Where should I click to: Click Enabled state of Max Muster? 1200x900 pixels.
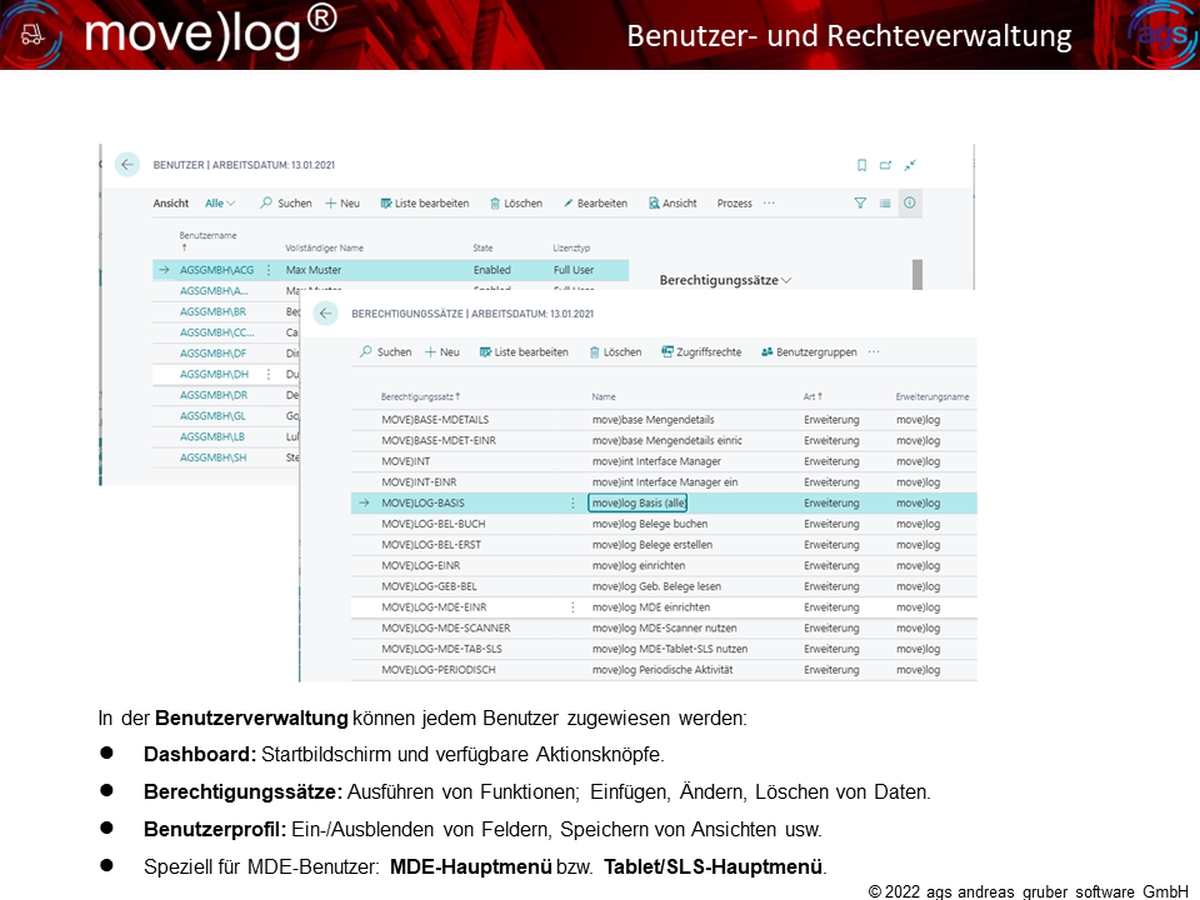(x=492, y=270)
